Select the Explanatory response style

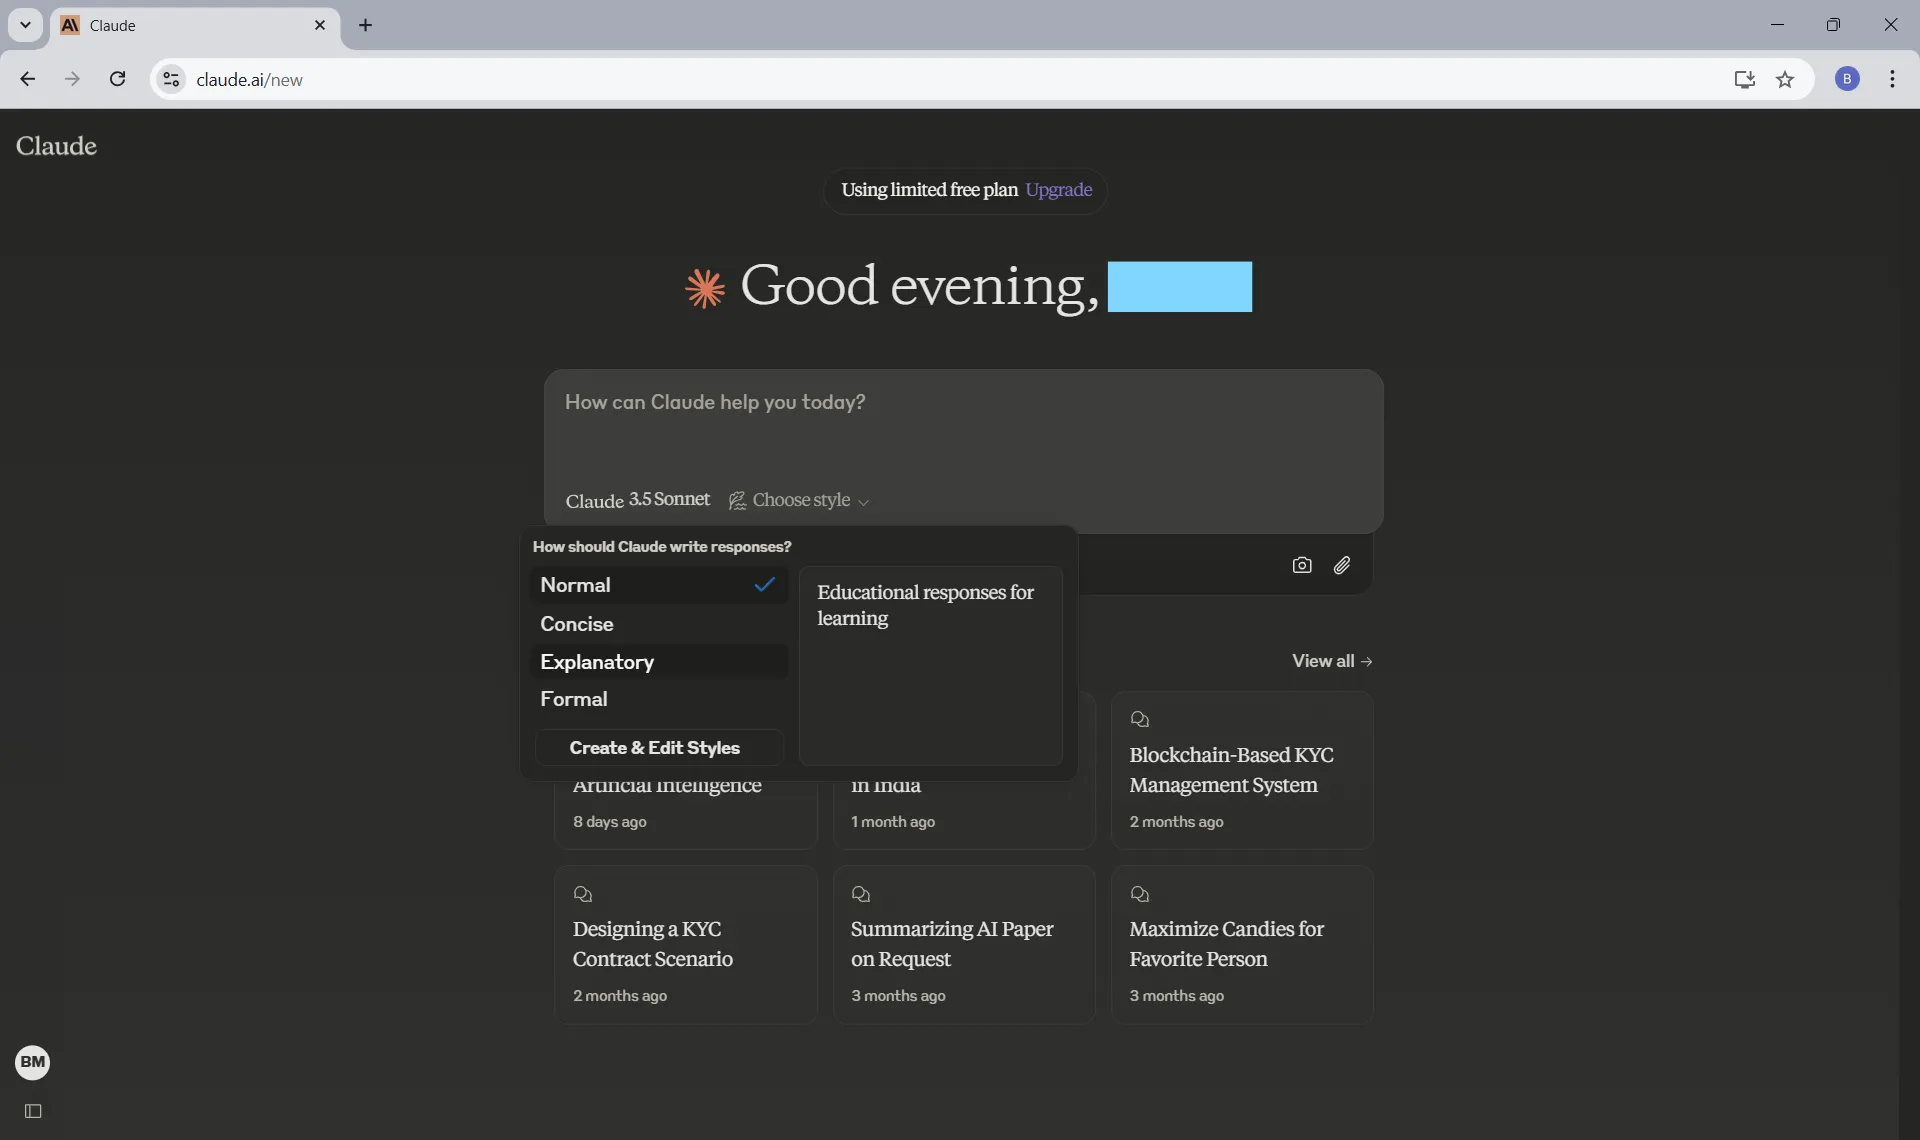(x=658, y=662)
